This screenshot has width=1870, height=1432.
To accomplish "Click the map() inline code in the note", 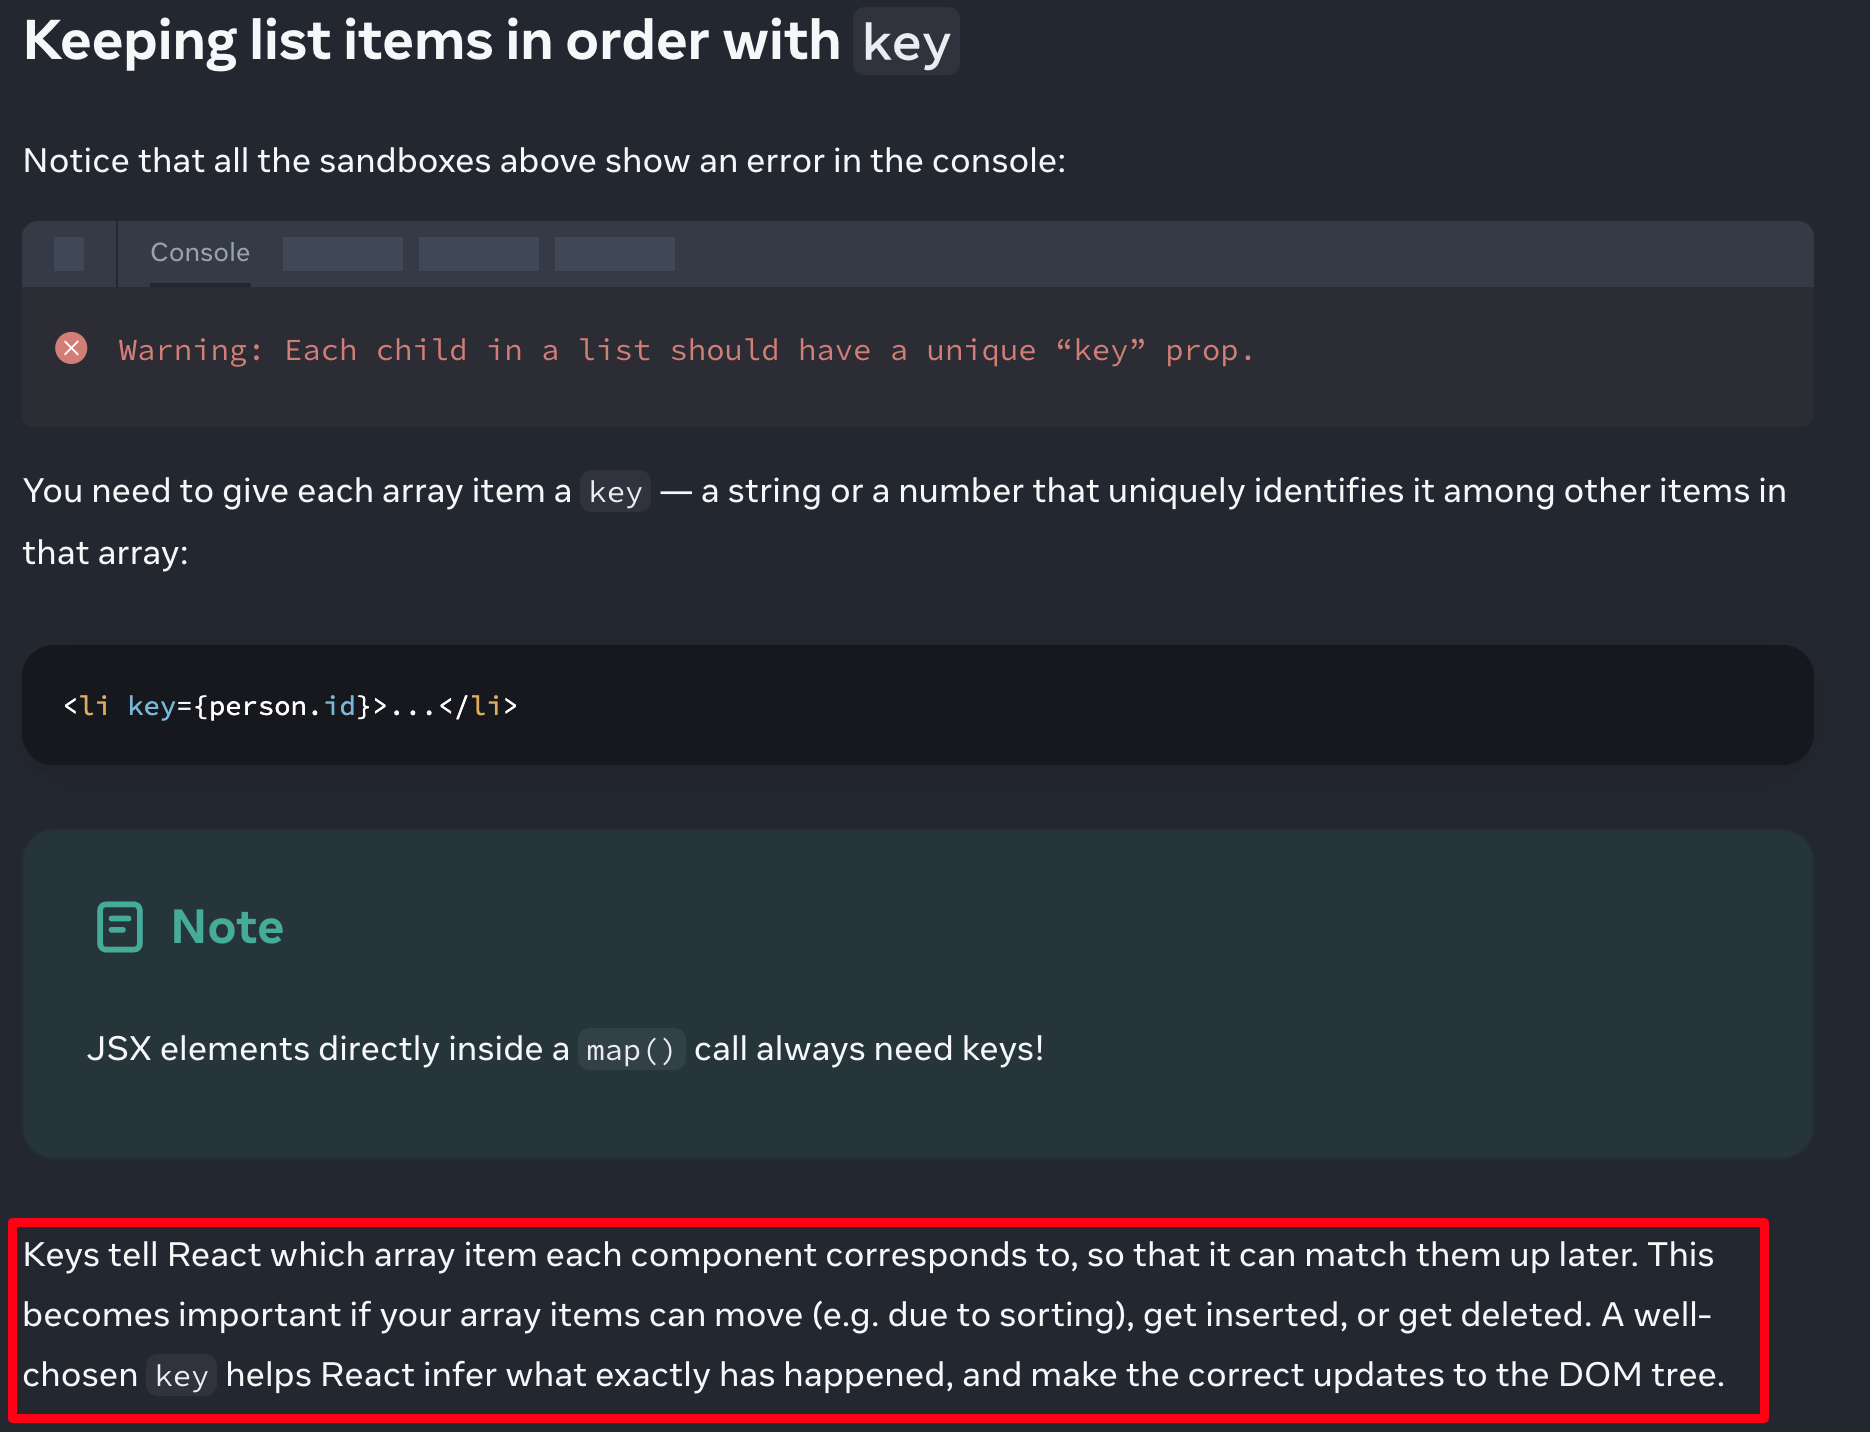I will 631,1050.
